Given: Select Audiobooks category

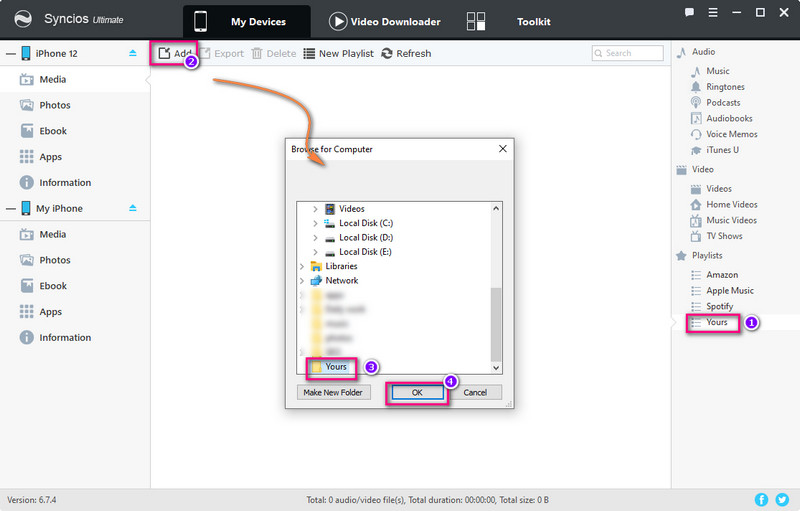Looking at the screenshot, I should (x=721, y=118).
